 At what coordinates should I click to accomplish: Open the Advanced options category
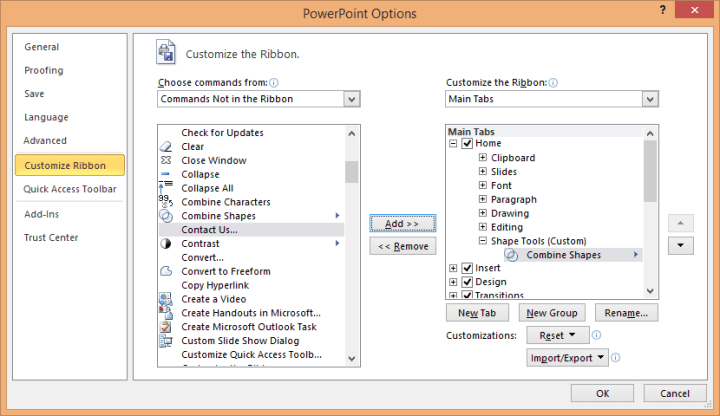coord(45,141)
